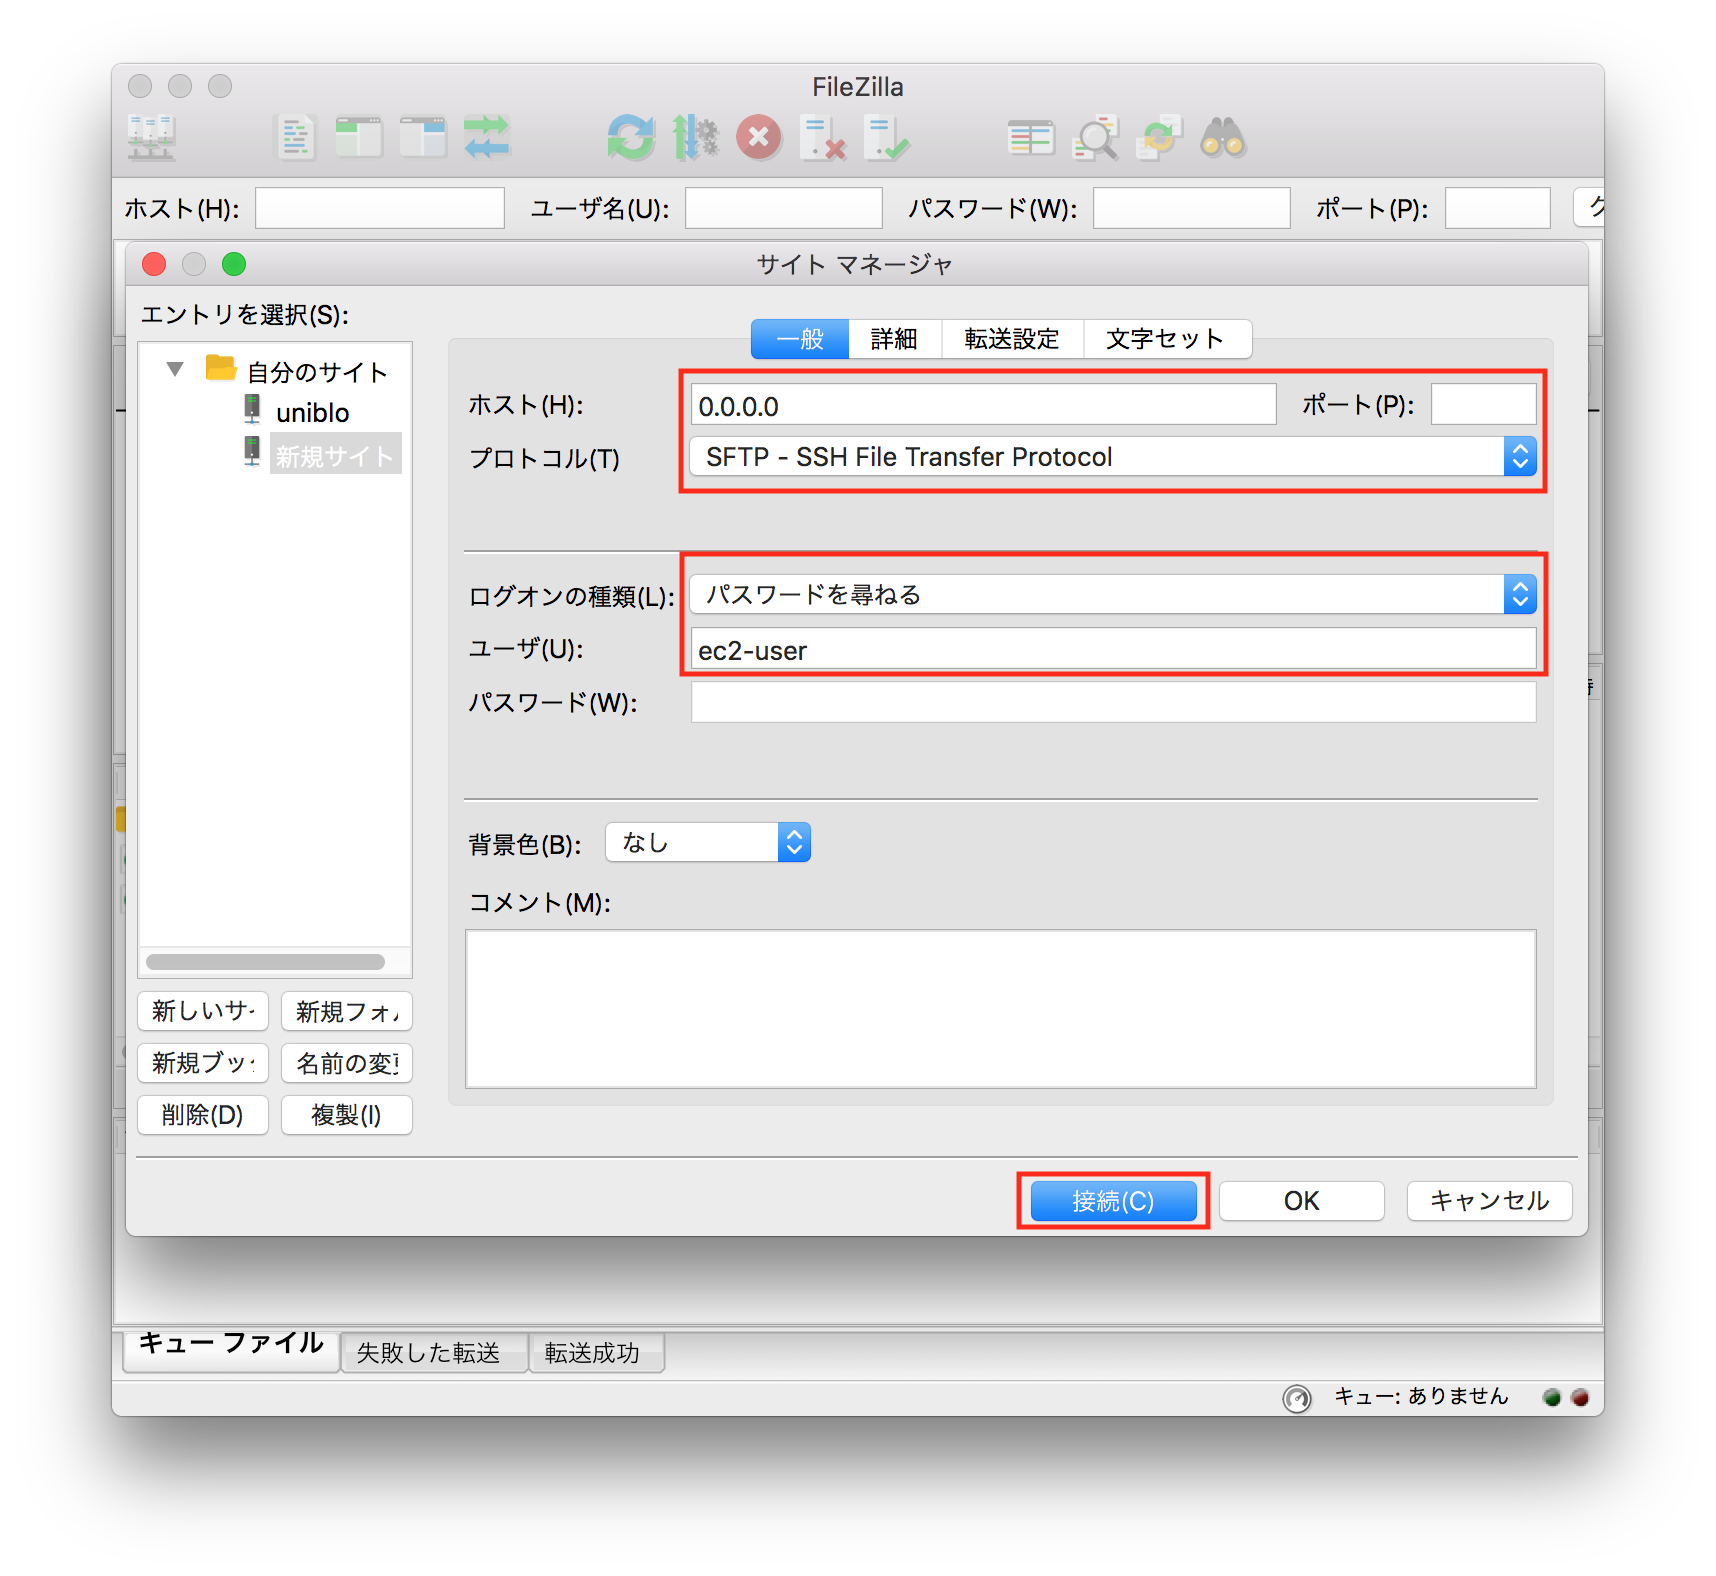The height and width of the screenshot is (1576, 1716).
Task: Click the quickconnect ポート(P) field
Action: click(x=1498, y=208)
